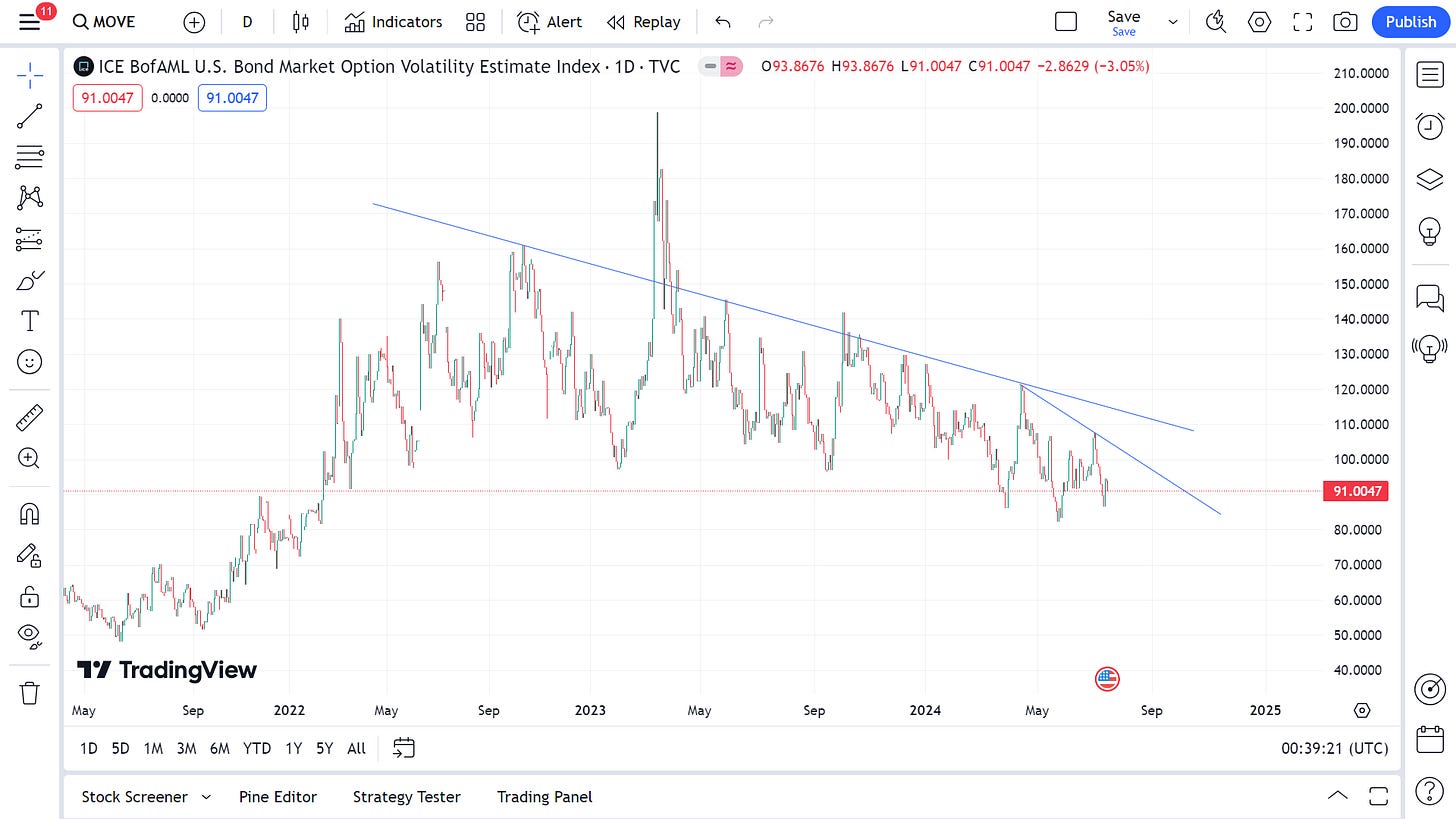Enter fullscreen mode
The height and width of the screenshot is (819, 1456).
point(1303,22)
